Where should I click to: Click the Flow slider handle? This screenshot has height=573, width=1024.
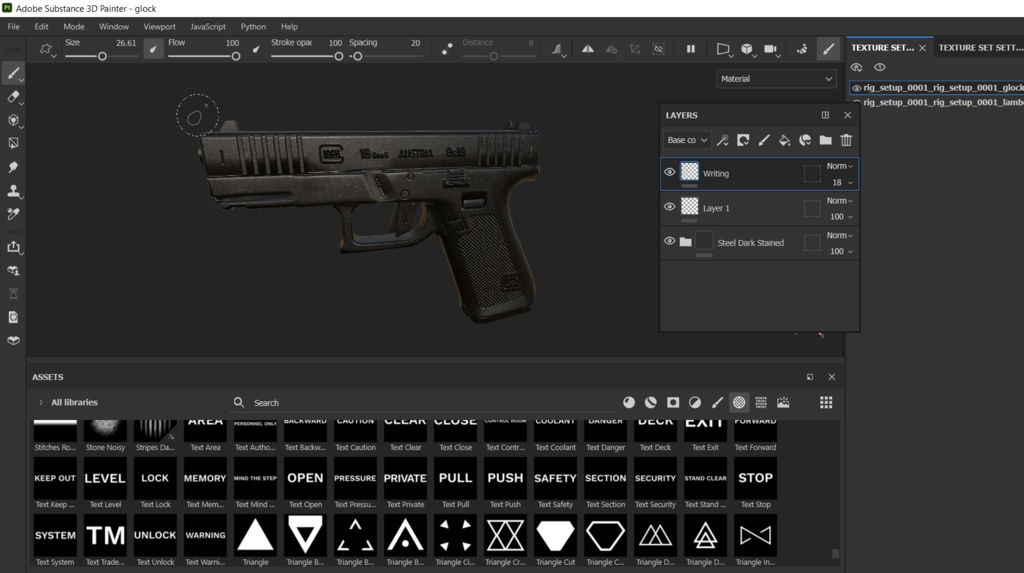click(x=236, y=57)
